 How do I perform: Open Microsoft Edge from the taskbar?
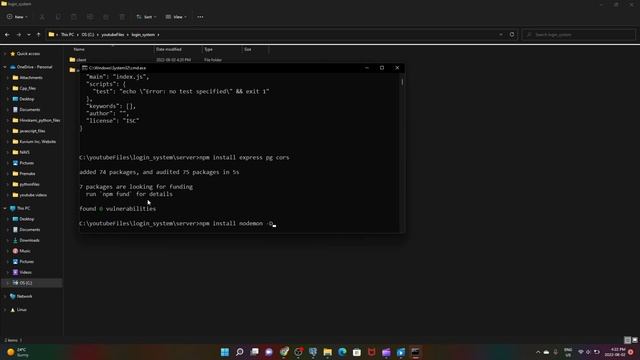[x=342, y=352]
